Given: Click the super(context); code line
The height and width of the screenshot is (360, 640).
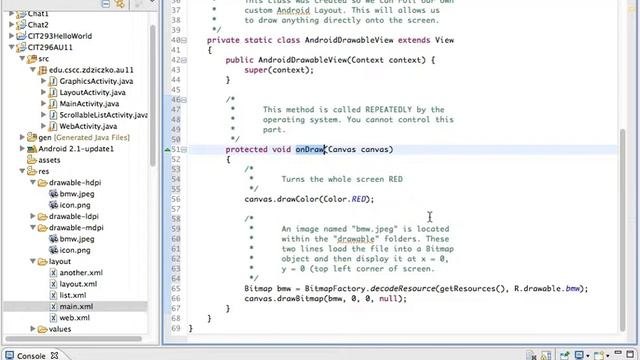Looking at the screenshot, I should [x=279, y=70].
